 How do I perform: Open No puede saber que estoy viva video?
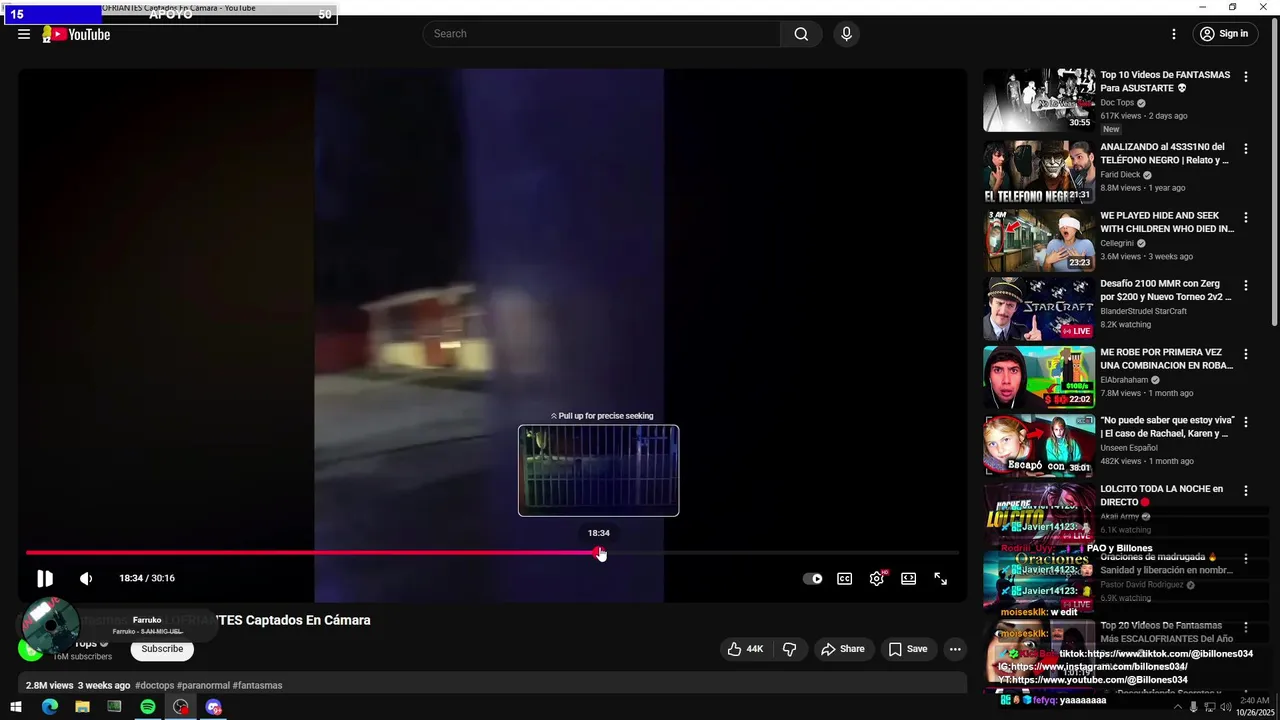coord(1167,427)
